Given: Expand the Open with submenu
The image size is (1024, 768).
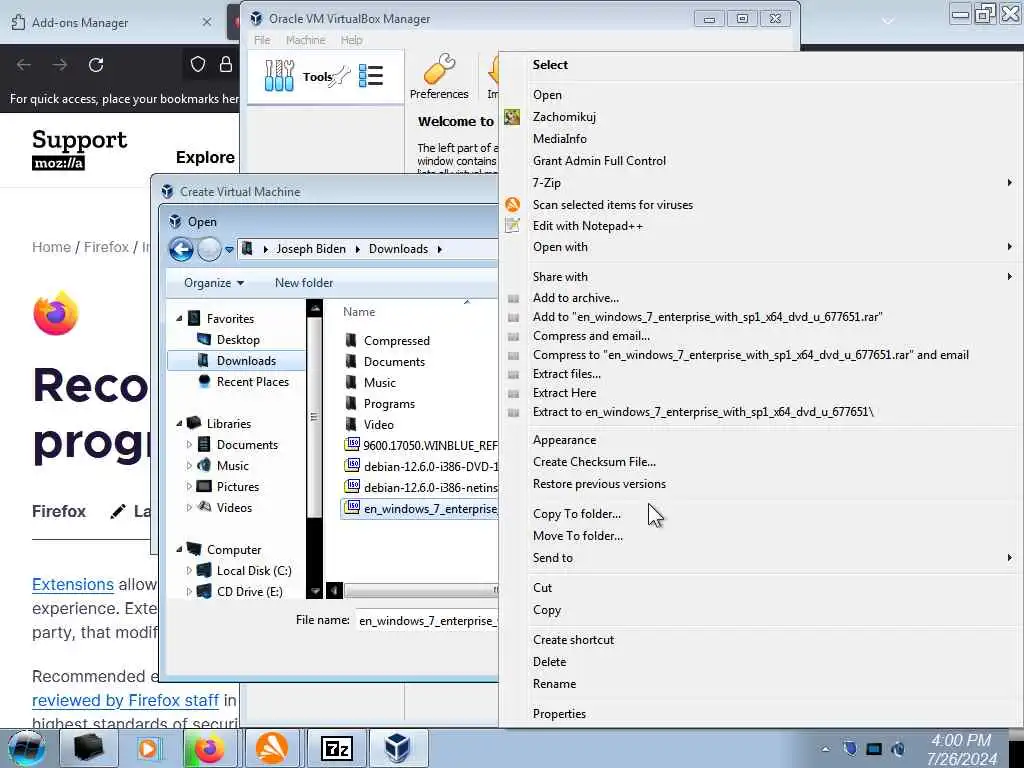Looking at the screenshot, I should point(1010,247).
